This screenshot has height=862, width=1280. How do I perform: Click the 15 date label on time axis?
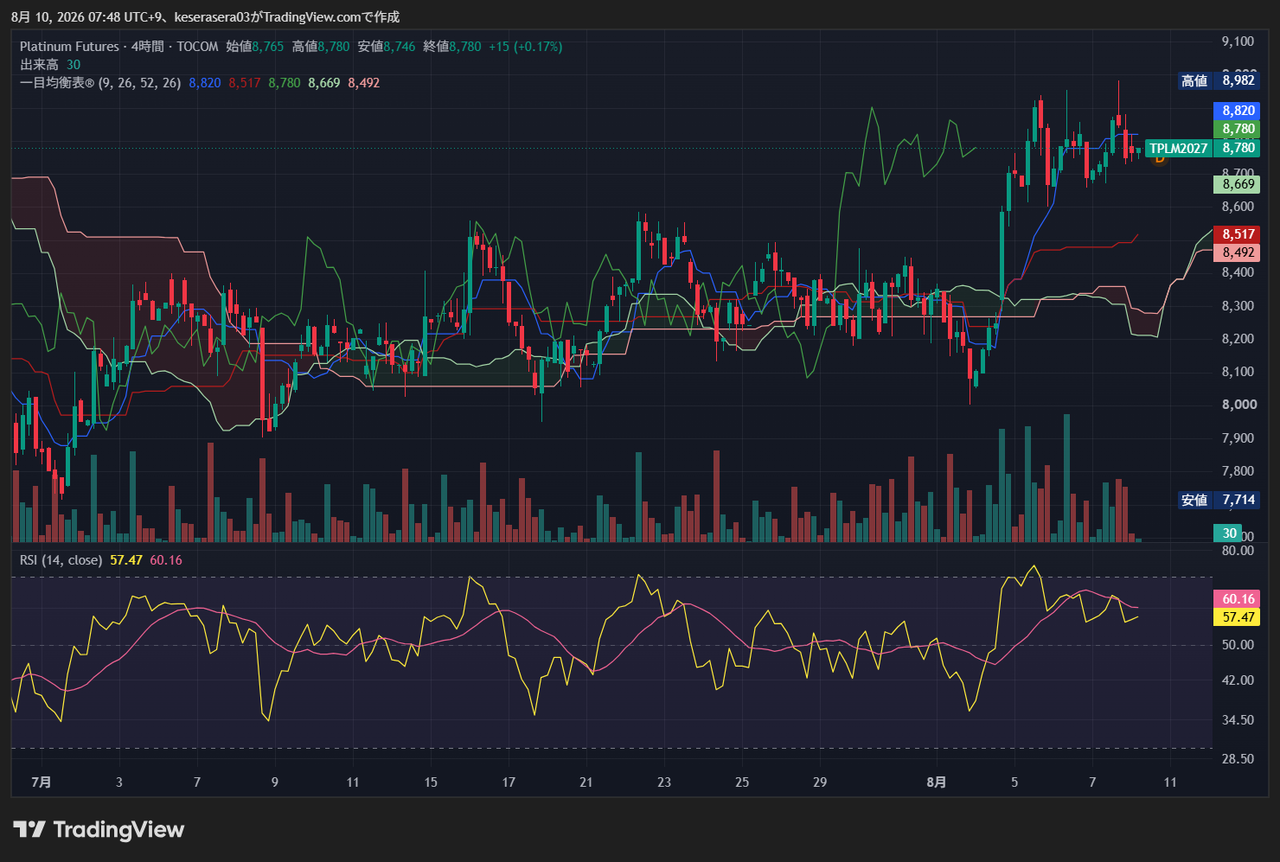click(430, 782)
